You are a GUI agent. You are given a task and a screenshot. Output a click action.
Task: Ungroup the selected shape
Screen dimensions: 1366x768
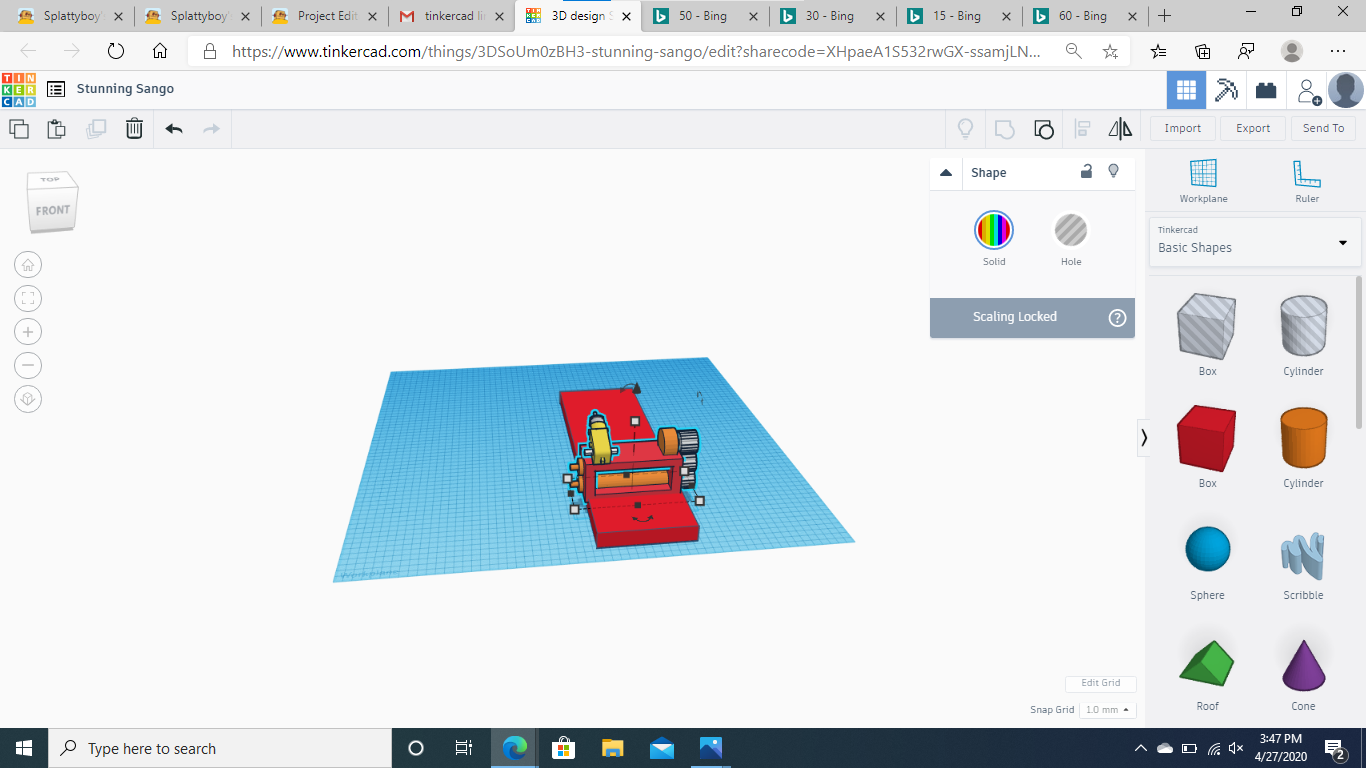click(x=1043, y=128)
